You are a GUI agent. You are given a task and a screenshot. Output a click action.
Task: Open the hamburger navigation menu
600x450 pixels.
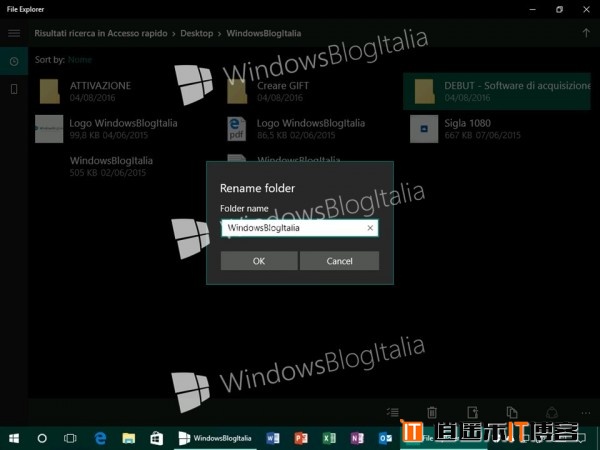coord(14,33)
